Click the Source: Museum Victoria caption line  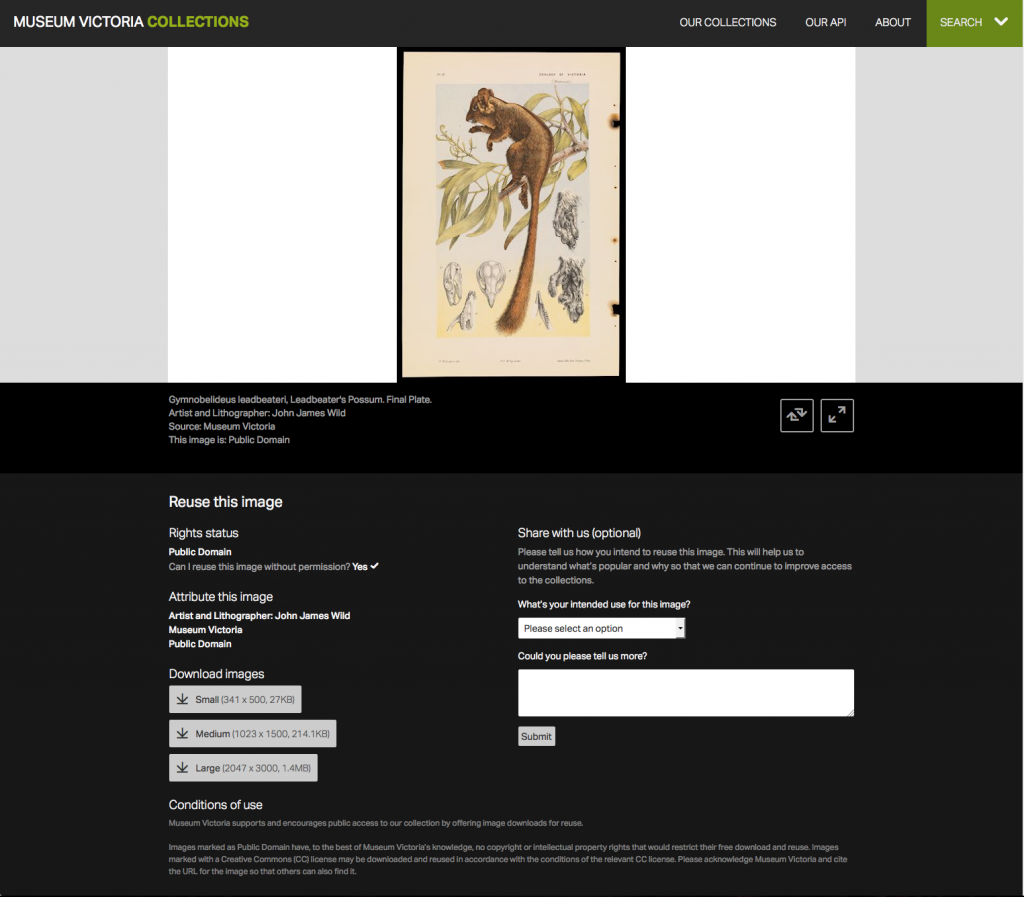(x=221, y=426)
